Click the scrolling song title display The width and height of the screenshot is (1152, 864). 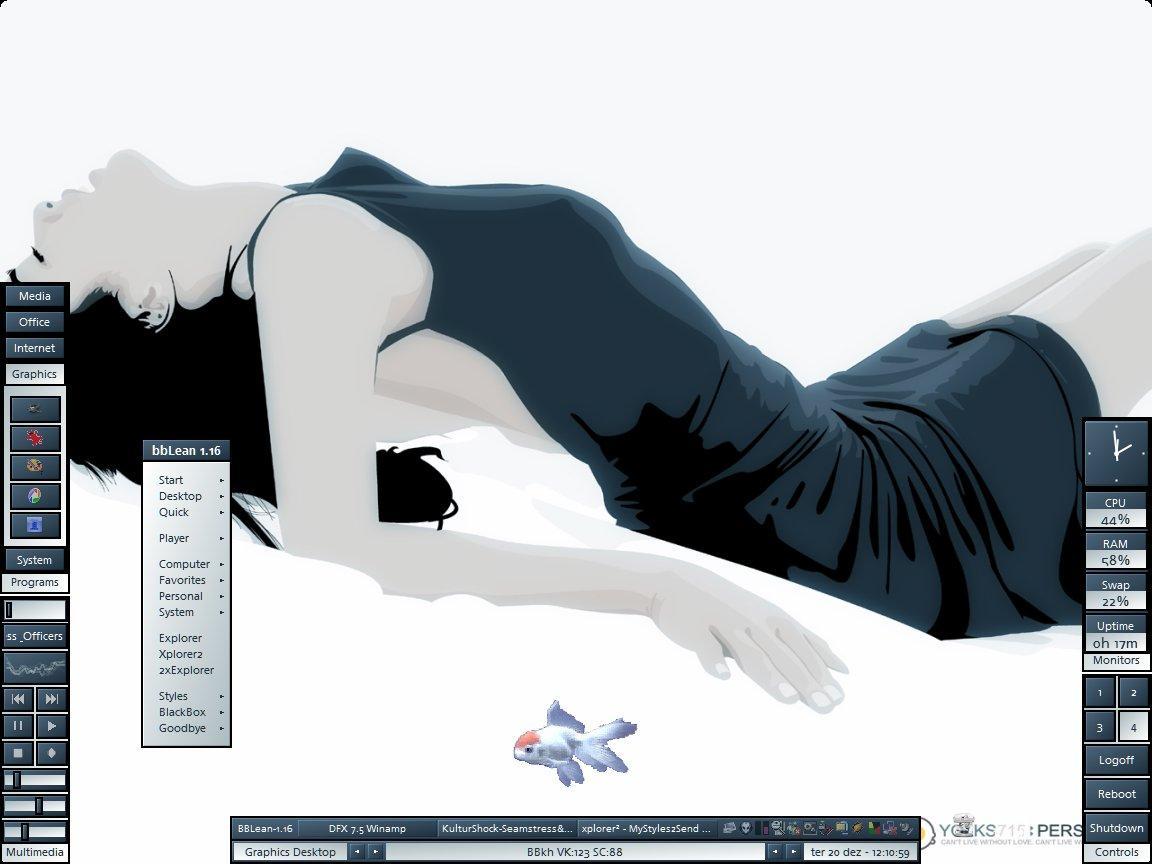[x=35, y=636]
